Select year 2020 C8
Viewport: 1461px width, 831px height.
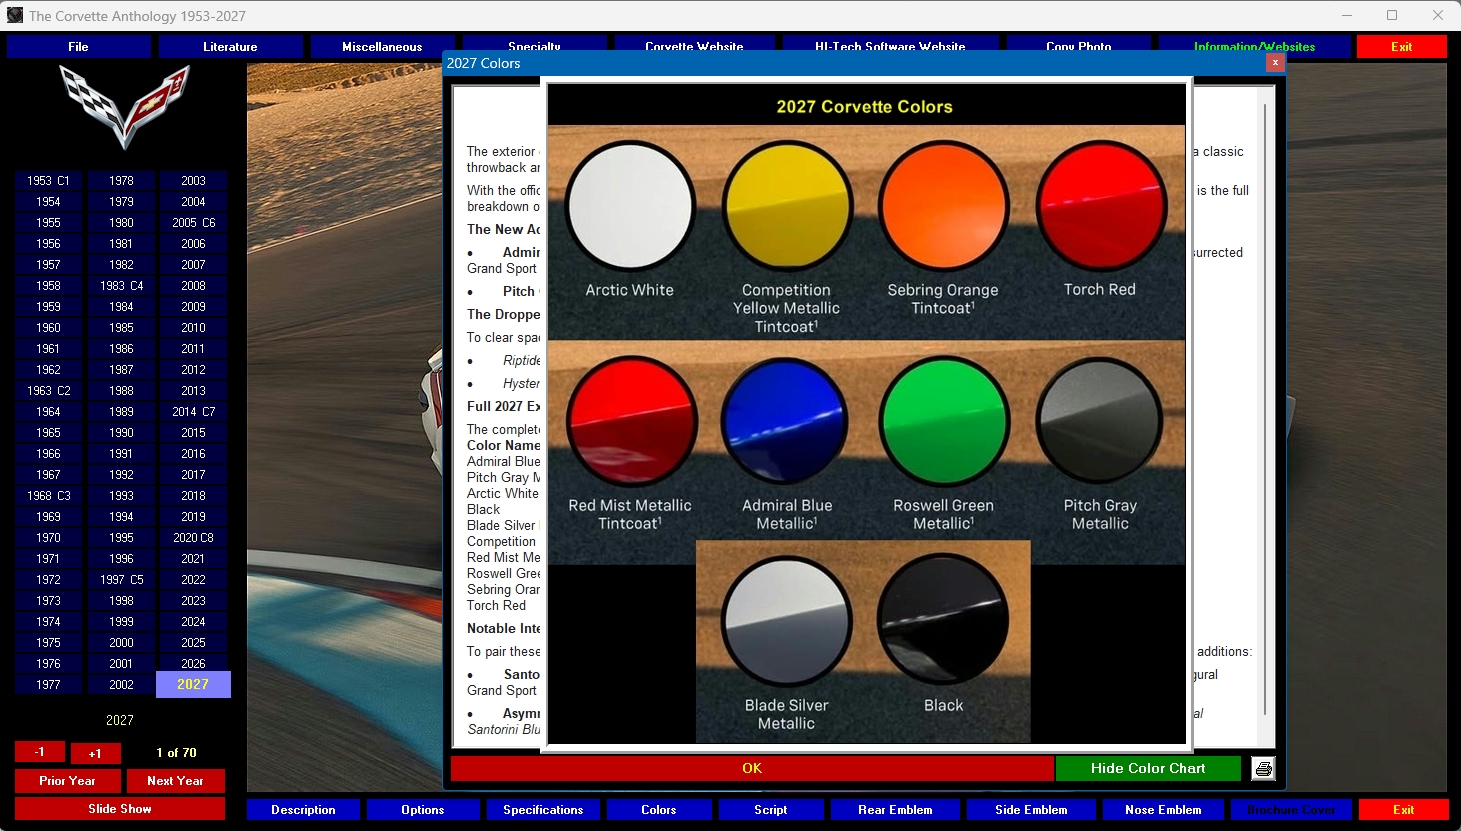(x=193, y=538)
